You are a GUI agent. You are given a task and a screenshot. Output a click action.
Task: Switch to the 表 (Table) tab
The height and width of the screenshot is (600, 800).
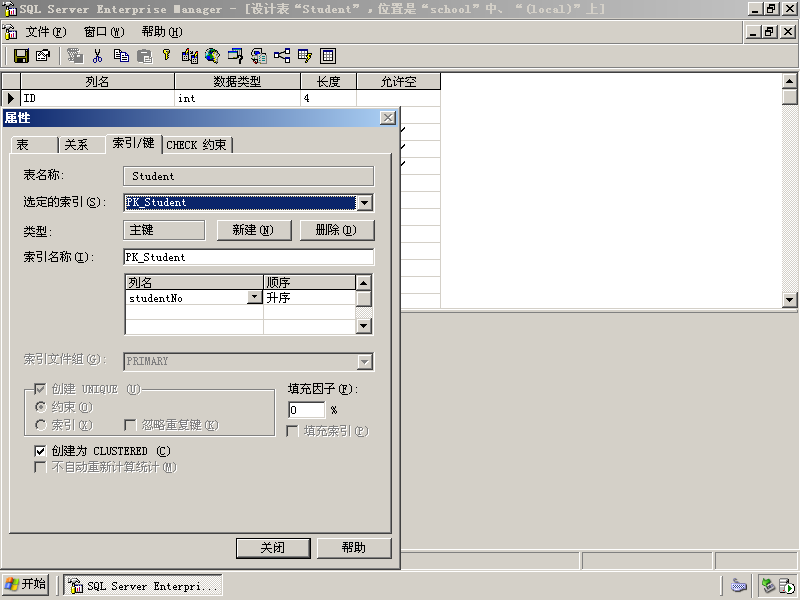(34, 145)
